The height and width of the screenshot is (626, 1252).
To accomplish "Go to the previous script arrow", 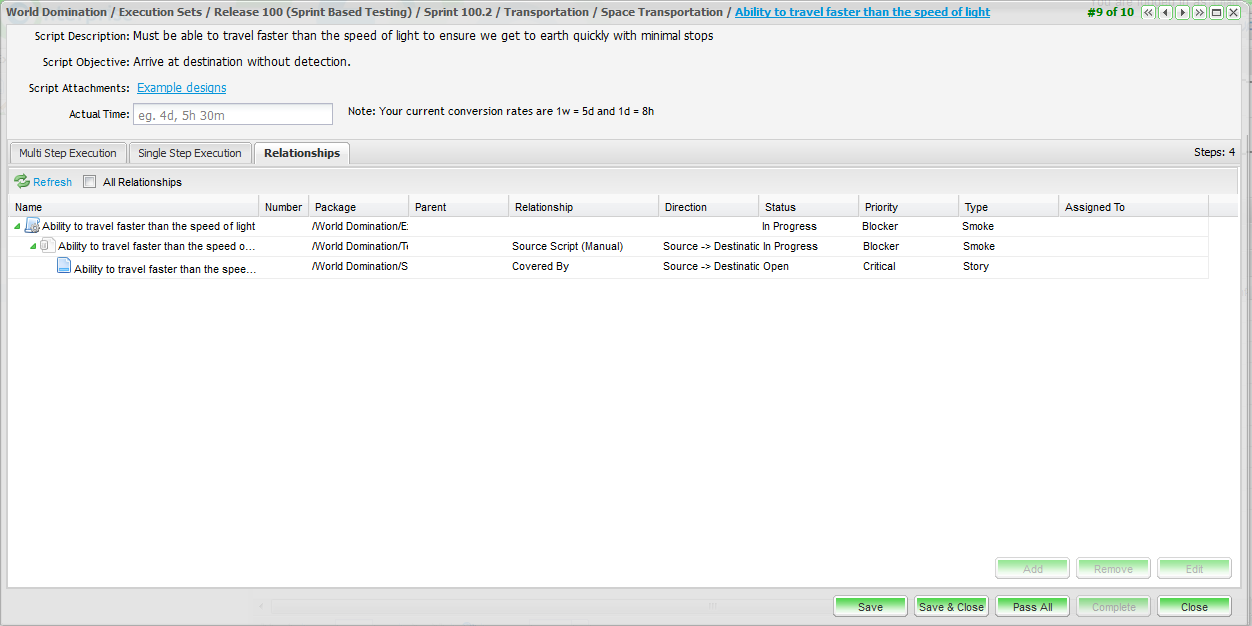I will tap(1166, 12).
